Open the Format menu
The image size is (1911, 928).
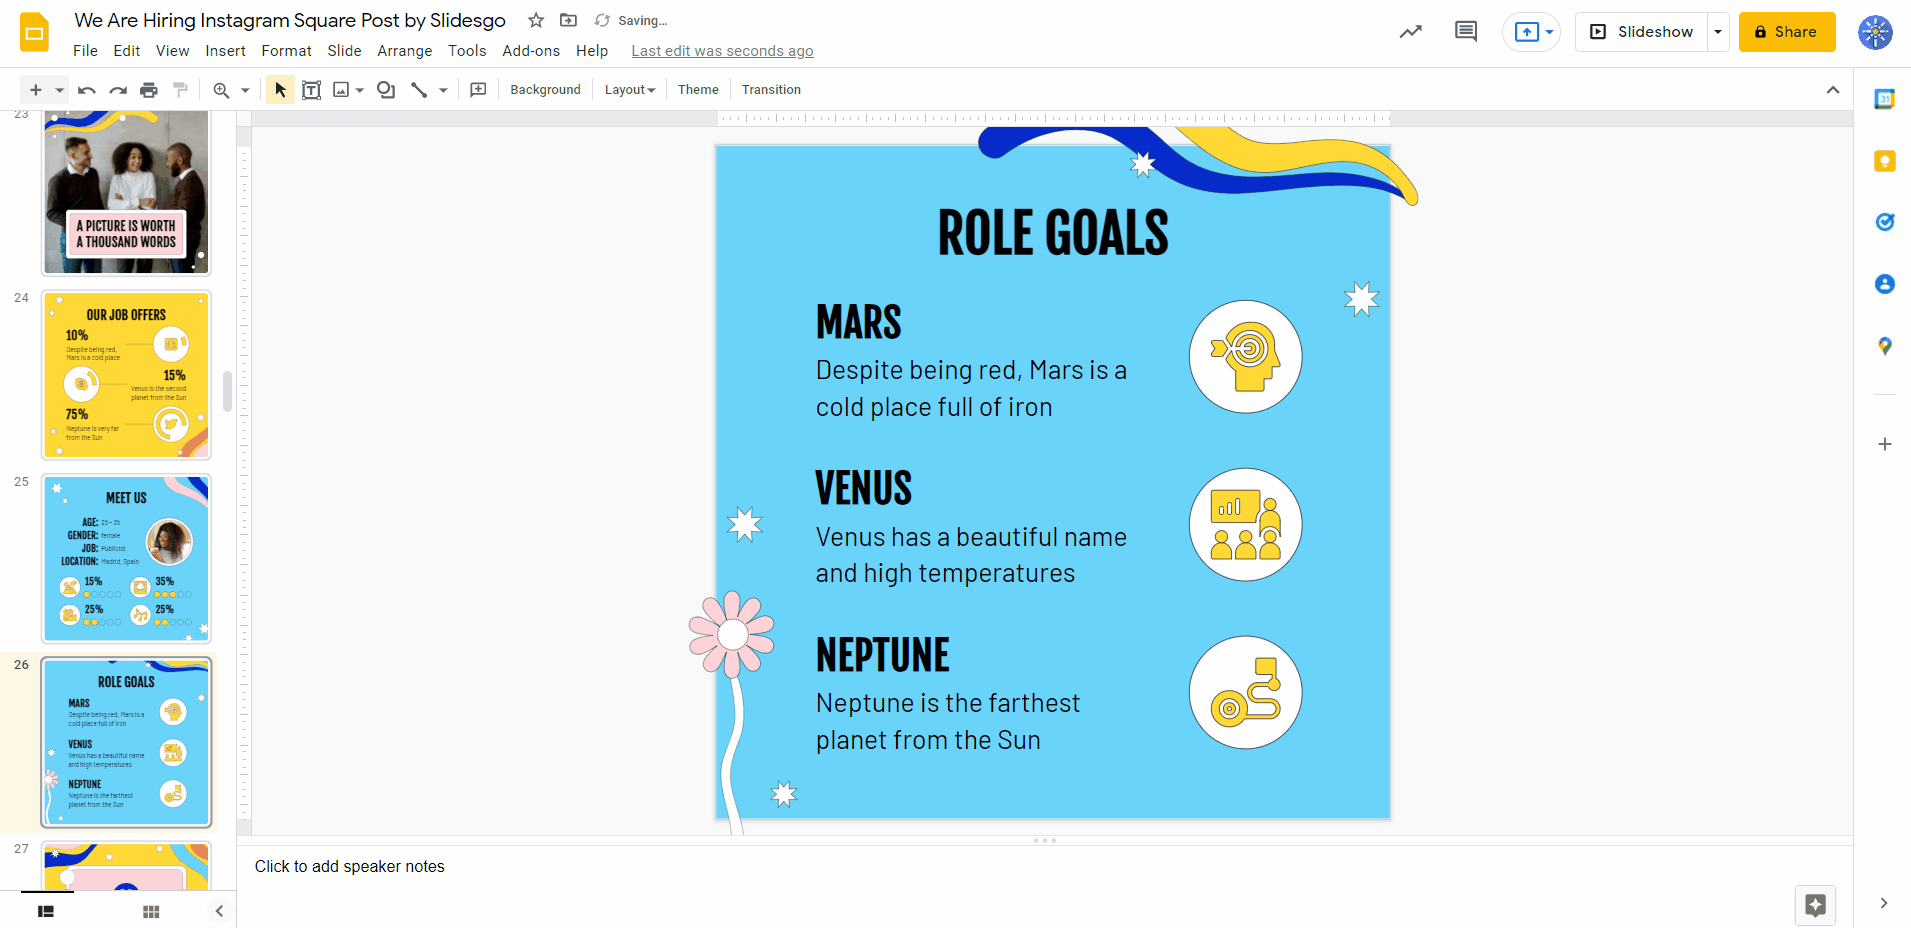tap(286, 51)
